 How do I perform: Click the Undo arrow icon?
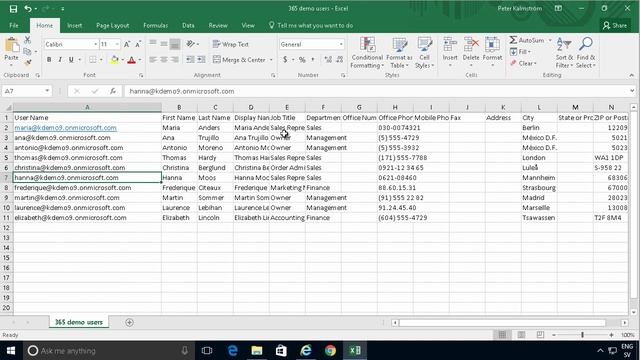tap(28, 9)
